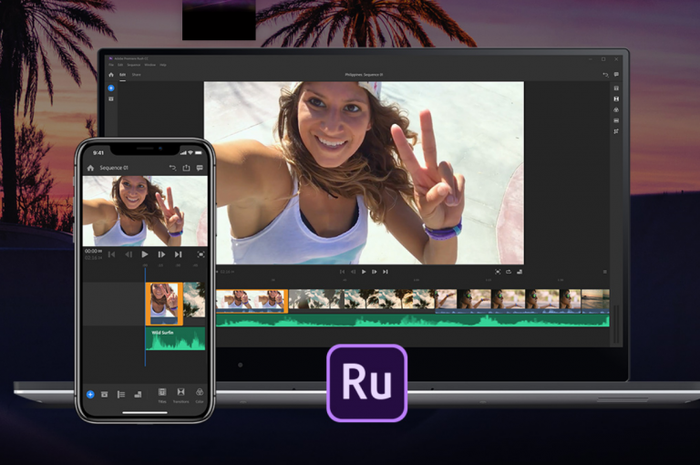The image size is (700, 465).
Task: Open the Transform crop icon in desktop right sidebar
Action: tap(616, 131)
